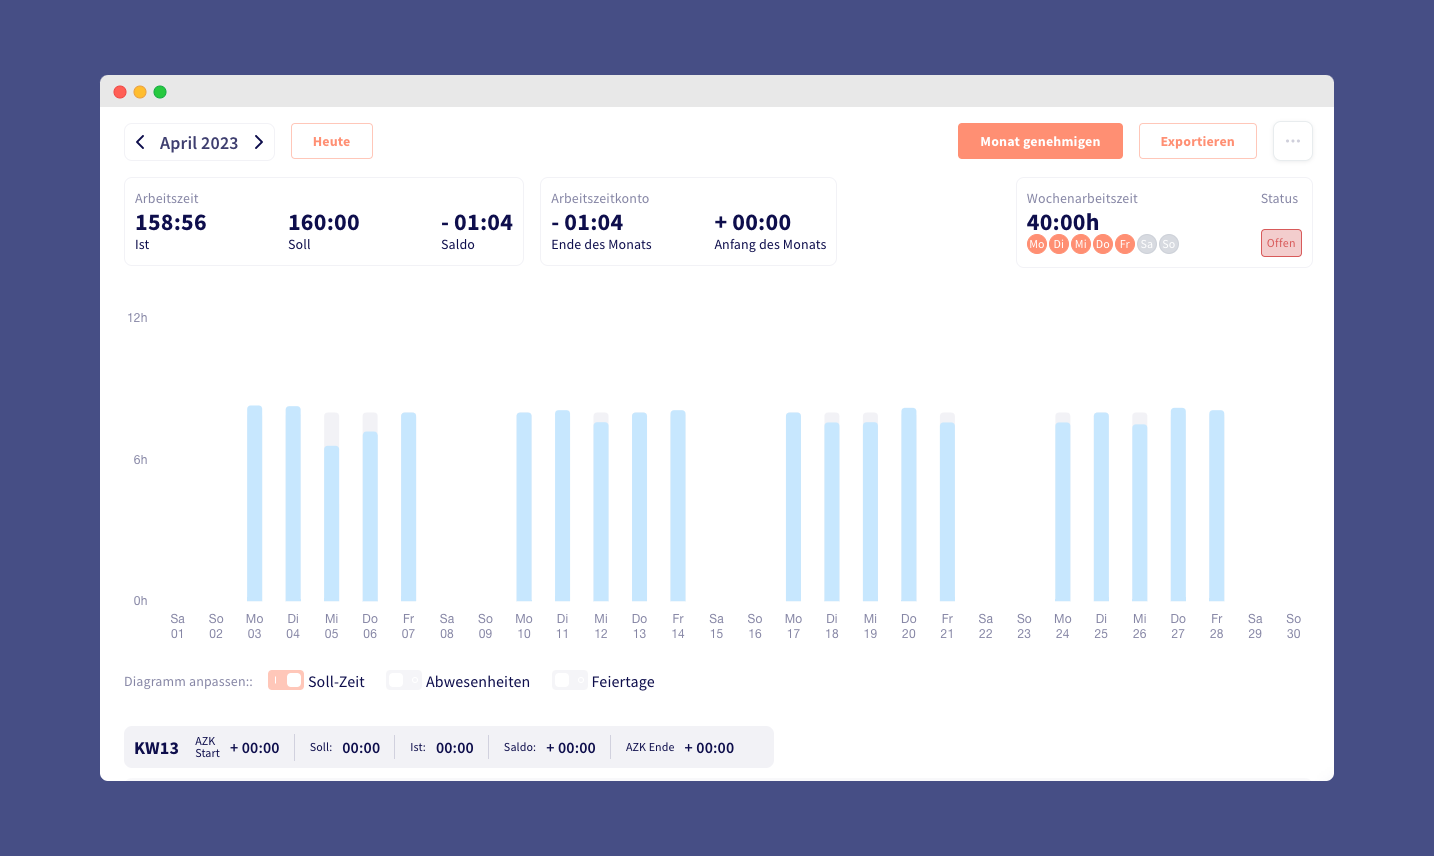Open the April 2023 month selector

click(199, 143)
